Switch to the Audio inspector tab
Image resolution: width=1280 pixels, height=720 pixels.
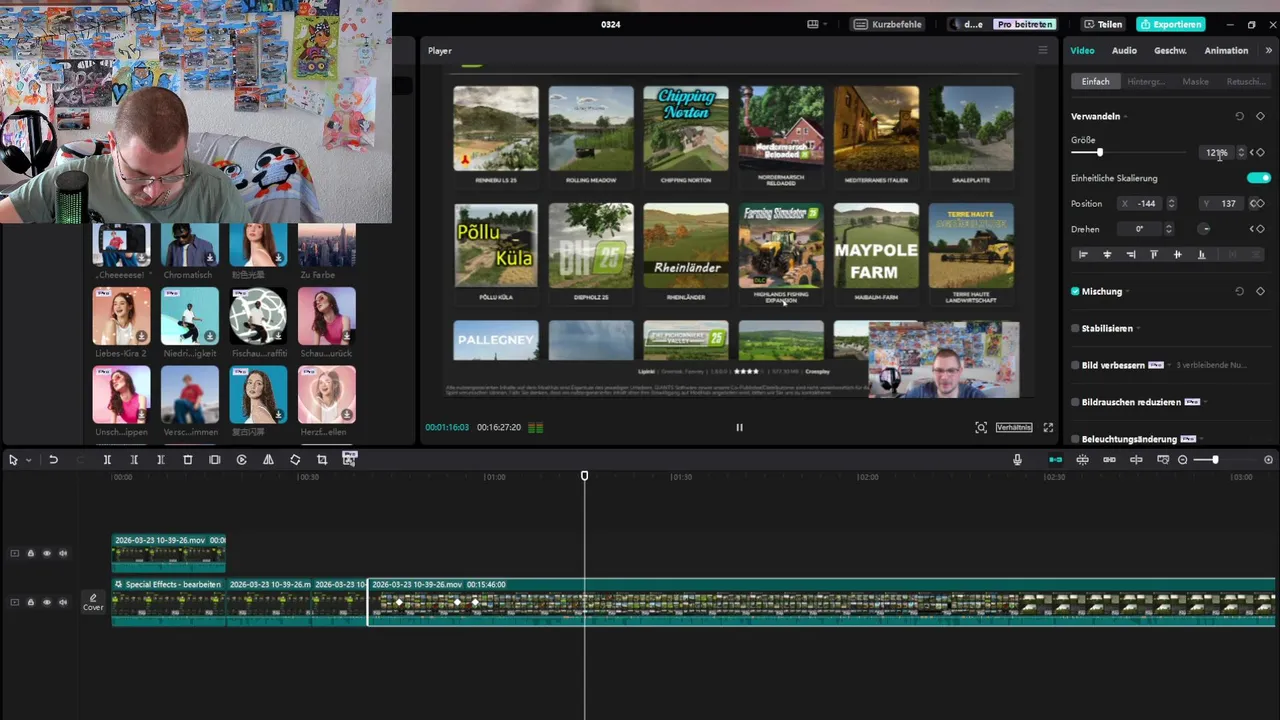pyautogui.click(x=1124, y=50)
